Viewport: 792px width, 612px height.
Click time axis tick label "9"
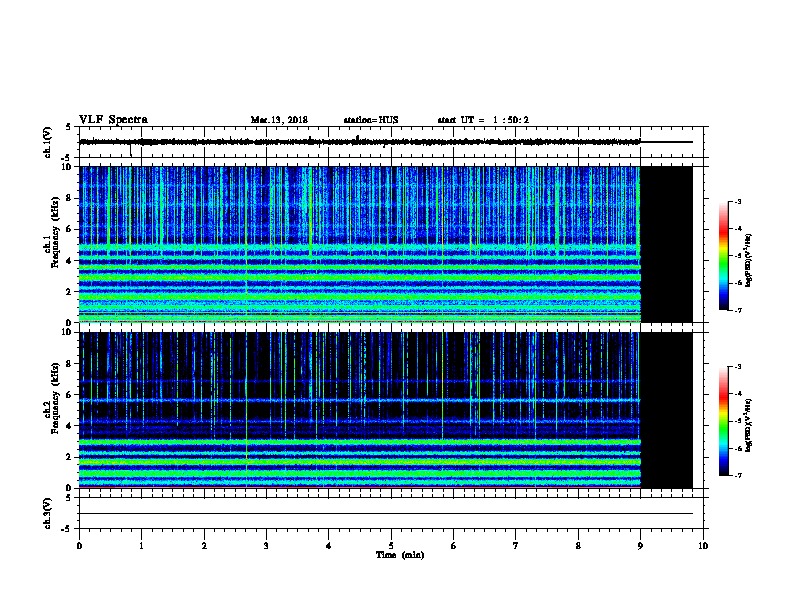[x=640, y=546]
